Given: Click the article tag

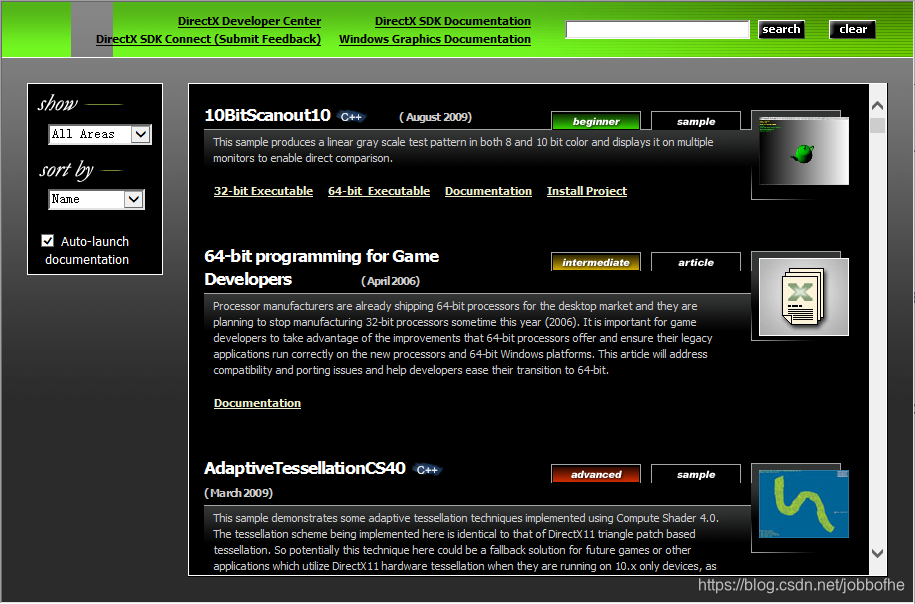Looking at the screenshot, I should coord(696,262).
